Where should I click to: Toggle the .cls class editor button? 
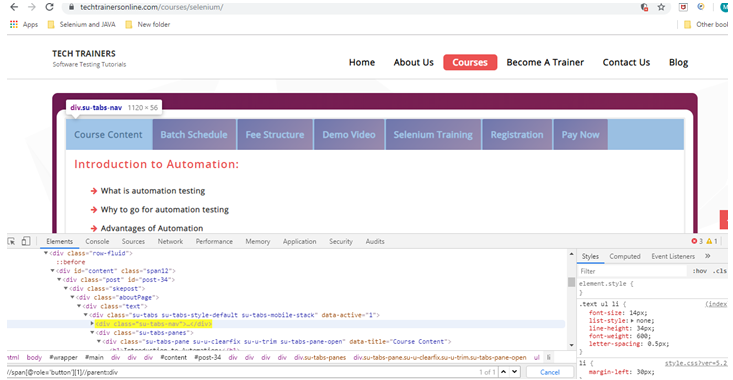point(720,271)
